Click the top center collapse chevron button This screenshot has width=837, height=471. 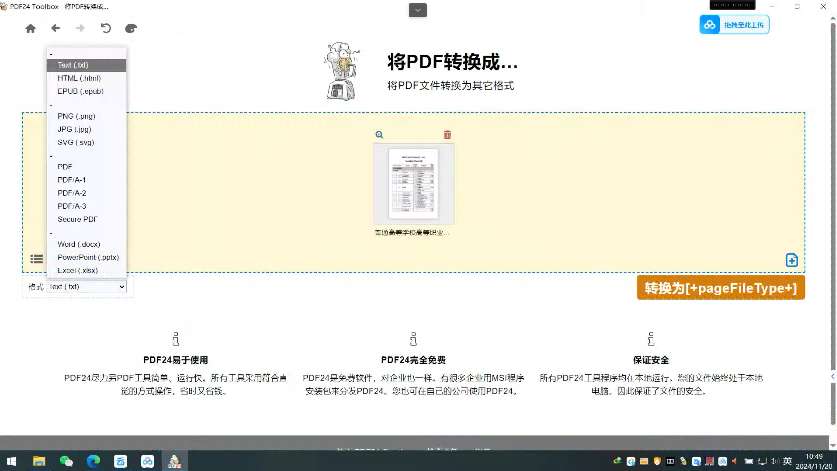click(418, 10)
